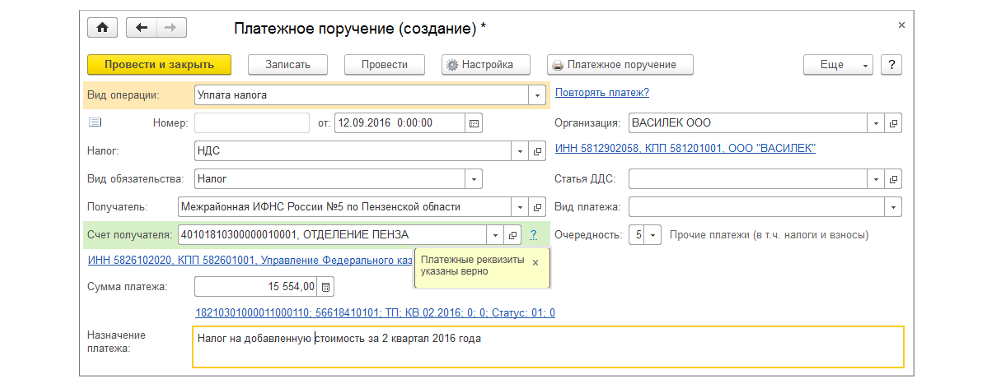Click the document status icon near Номер

coord(95,123)
